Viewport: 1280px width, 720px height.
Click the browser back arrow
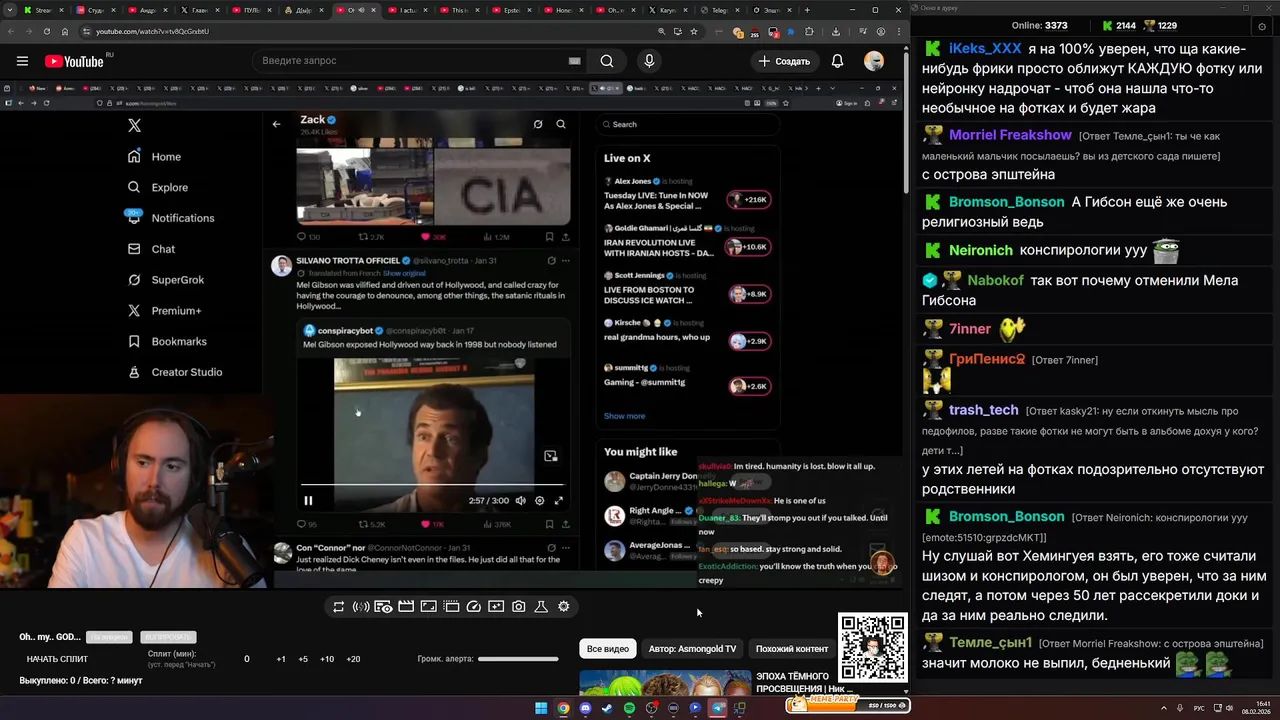(x=11, y=32)
